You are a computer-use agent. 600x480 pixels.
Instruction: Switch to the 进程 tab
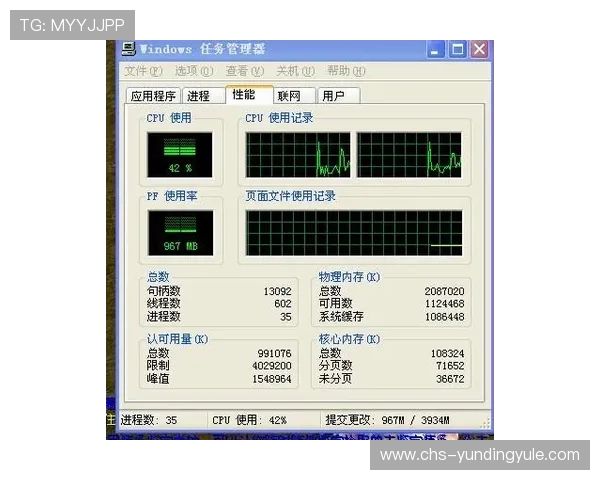198,96
